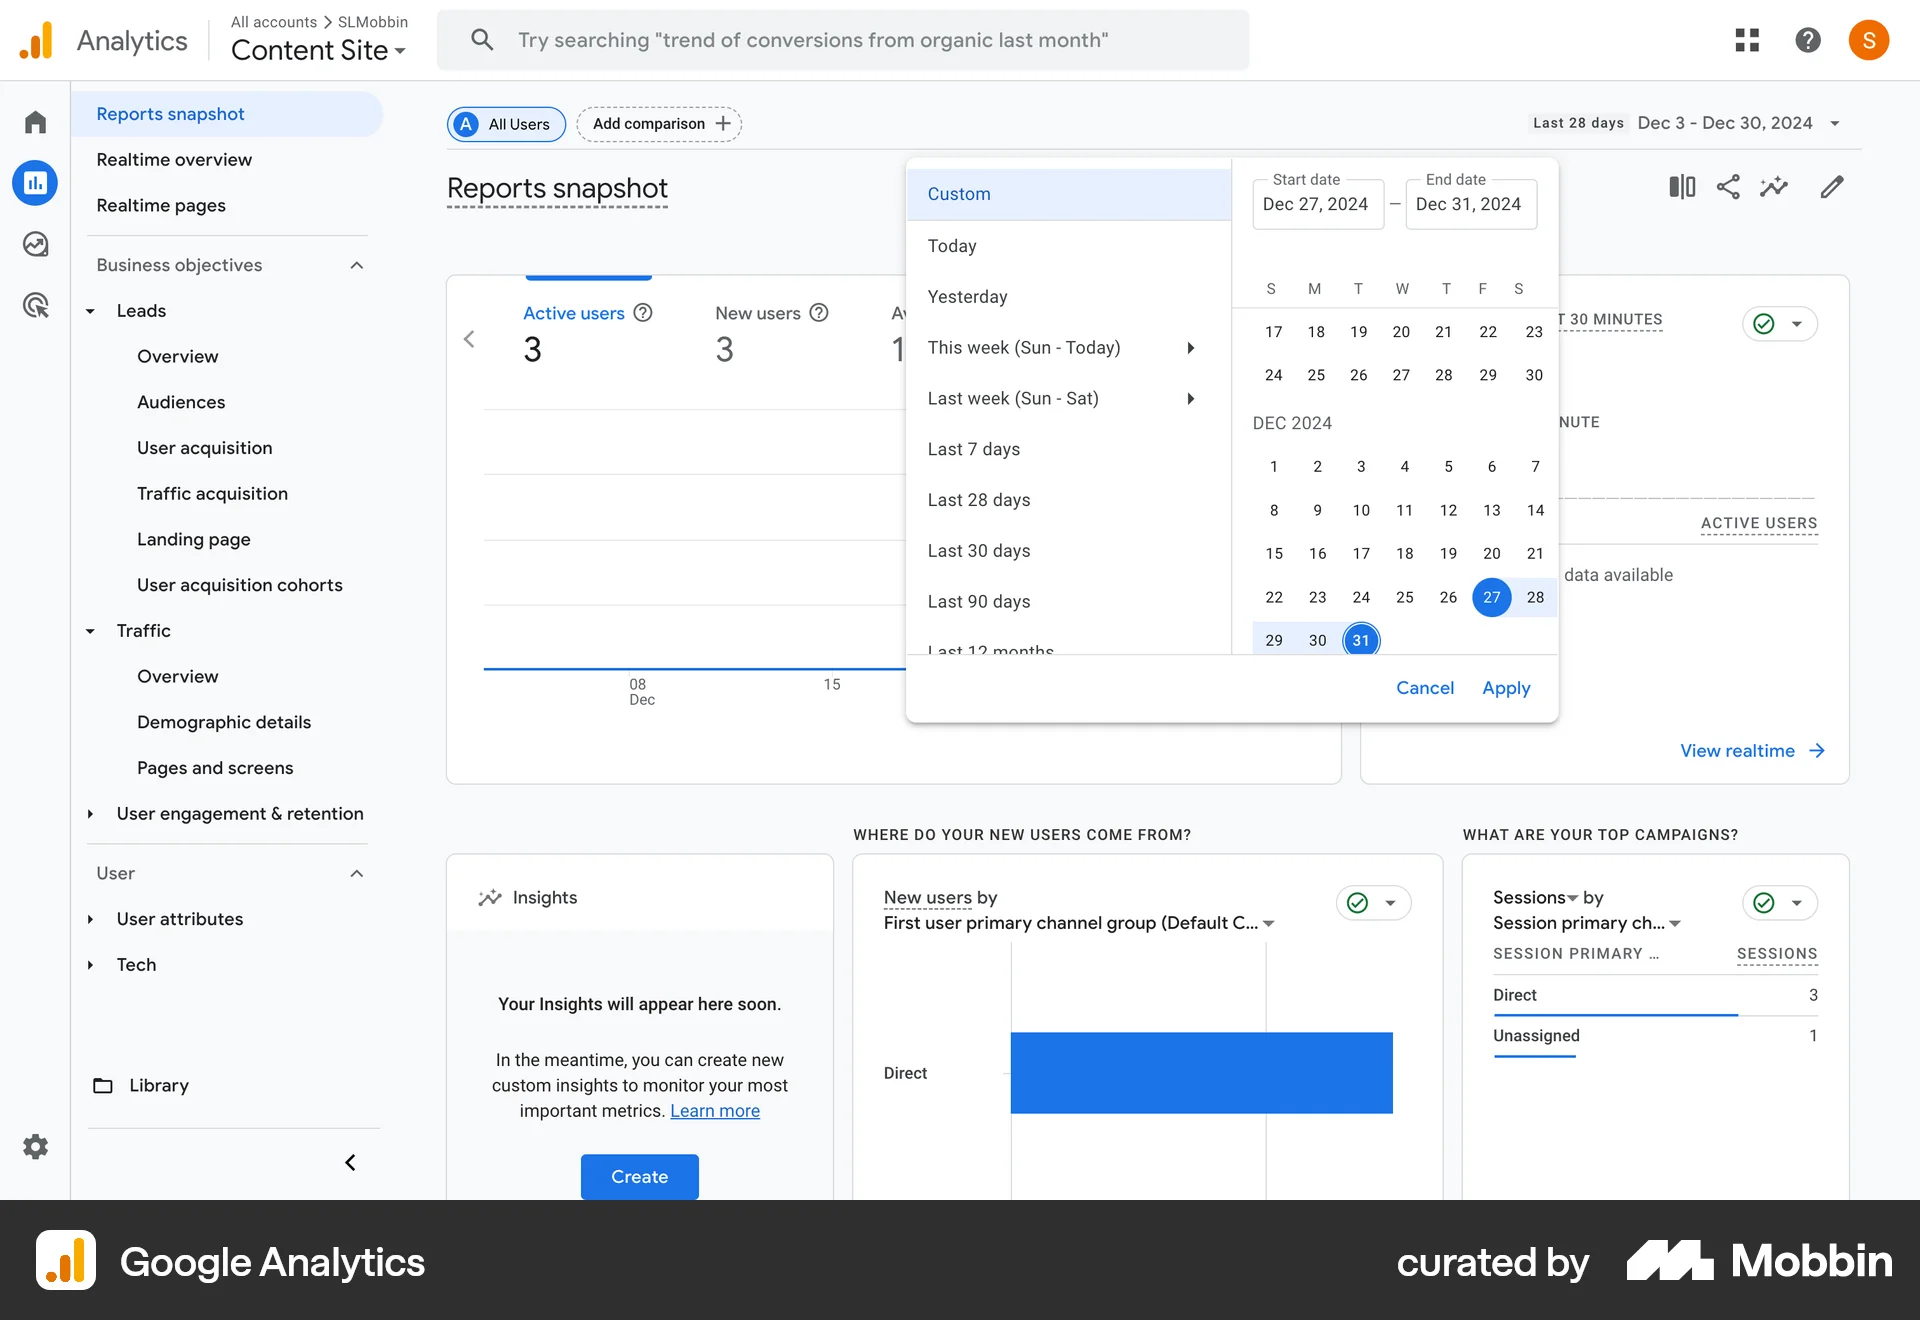Click the comparison panel icon near date range
Screen dimensions: 1920x1320
coord(1681,187)
